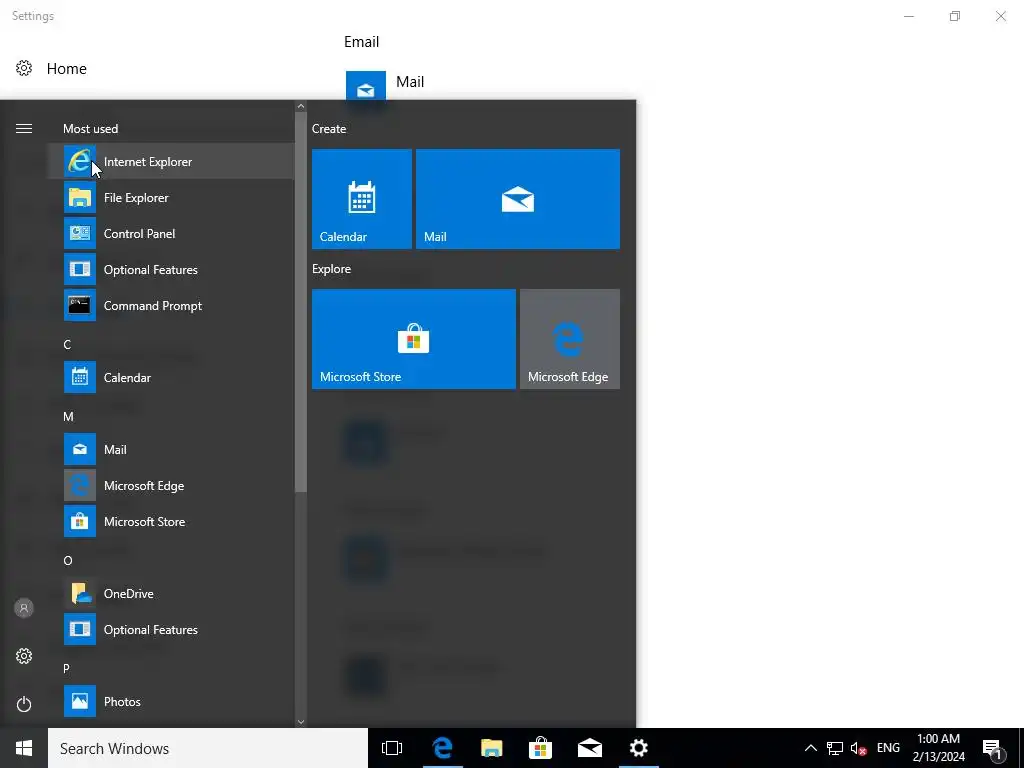The height and width of the screenshot is (768, 1024).
Task: Click the muted volume tray icon
Action: 858,748
